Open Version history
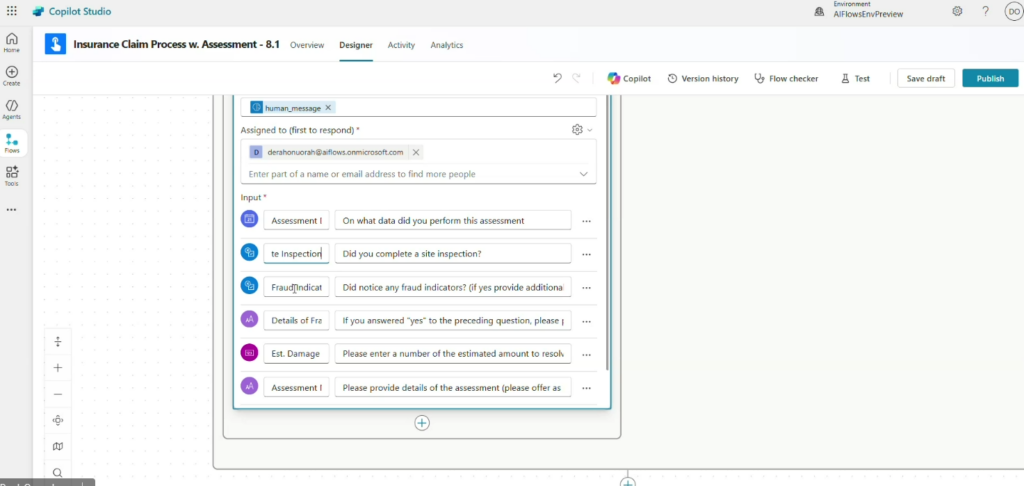 (x=703, y=78)
